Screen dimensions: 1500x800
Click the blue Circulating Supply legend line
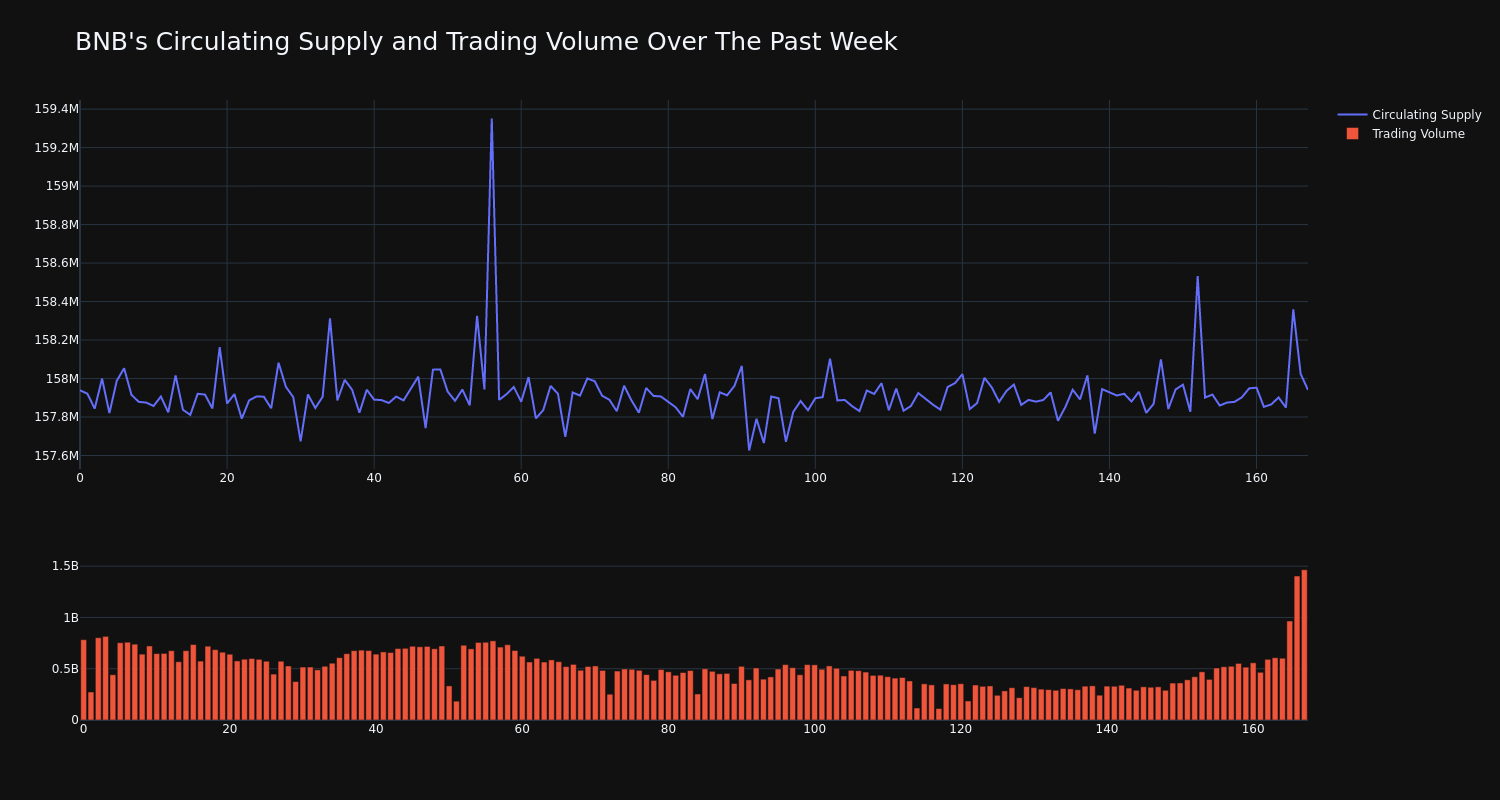[1352, 115]
